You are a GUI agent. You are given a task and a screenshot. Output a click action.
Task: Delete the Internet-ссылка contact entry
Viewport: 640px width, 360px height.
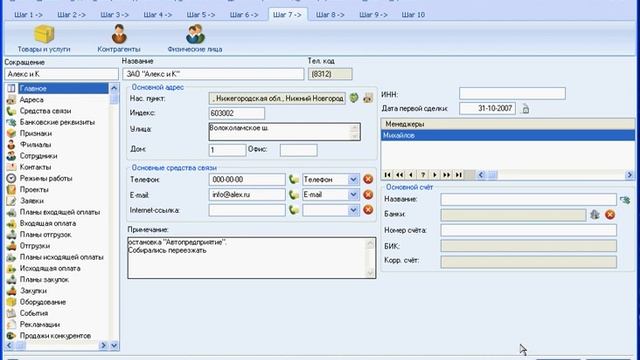(x=368, y=210)
